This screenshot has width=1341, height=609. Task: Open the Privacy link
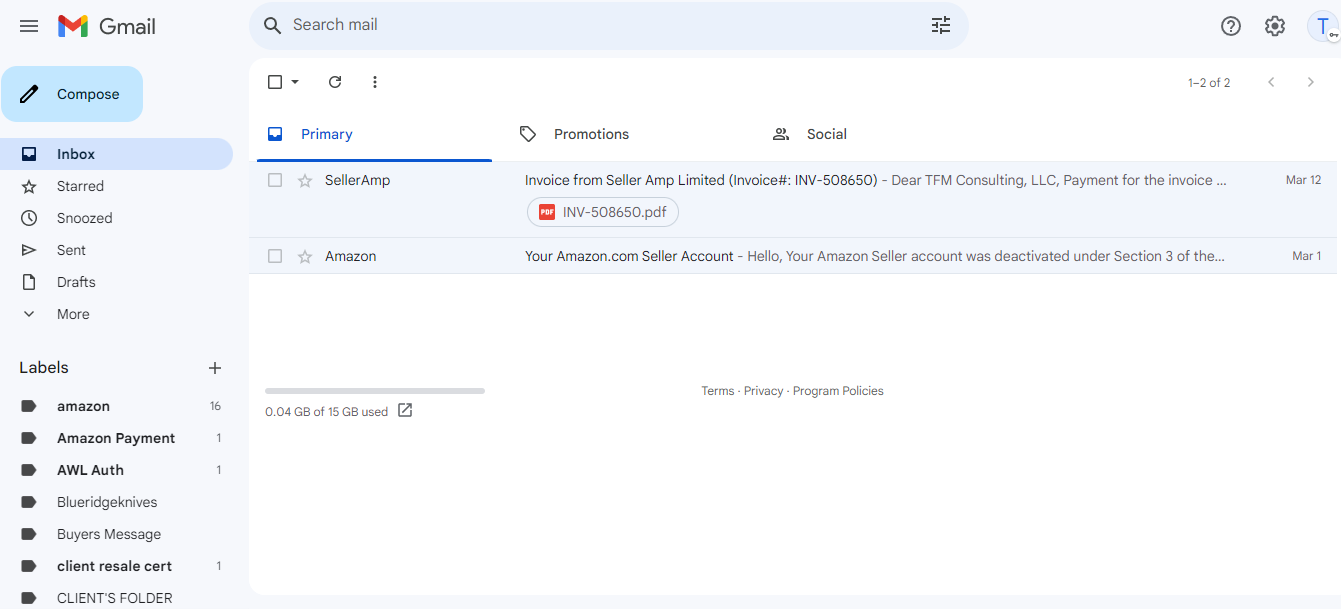tap(764, 391)
